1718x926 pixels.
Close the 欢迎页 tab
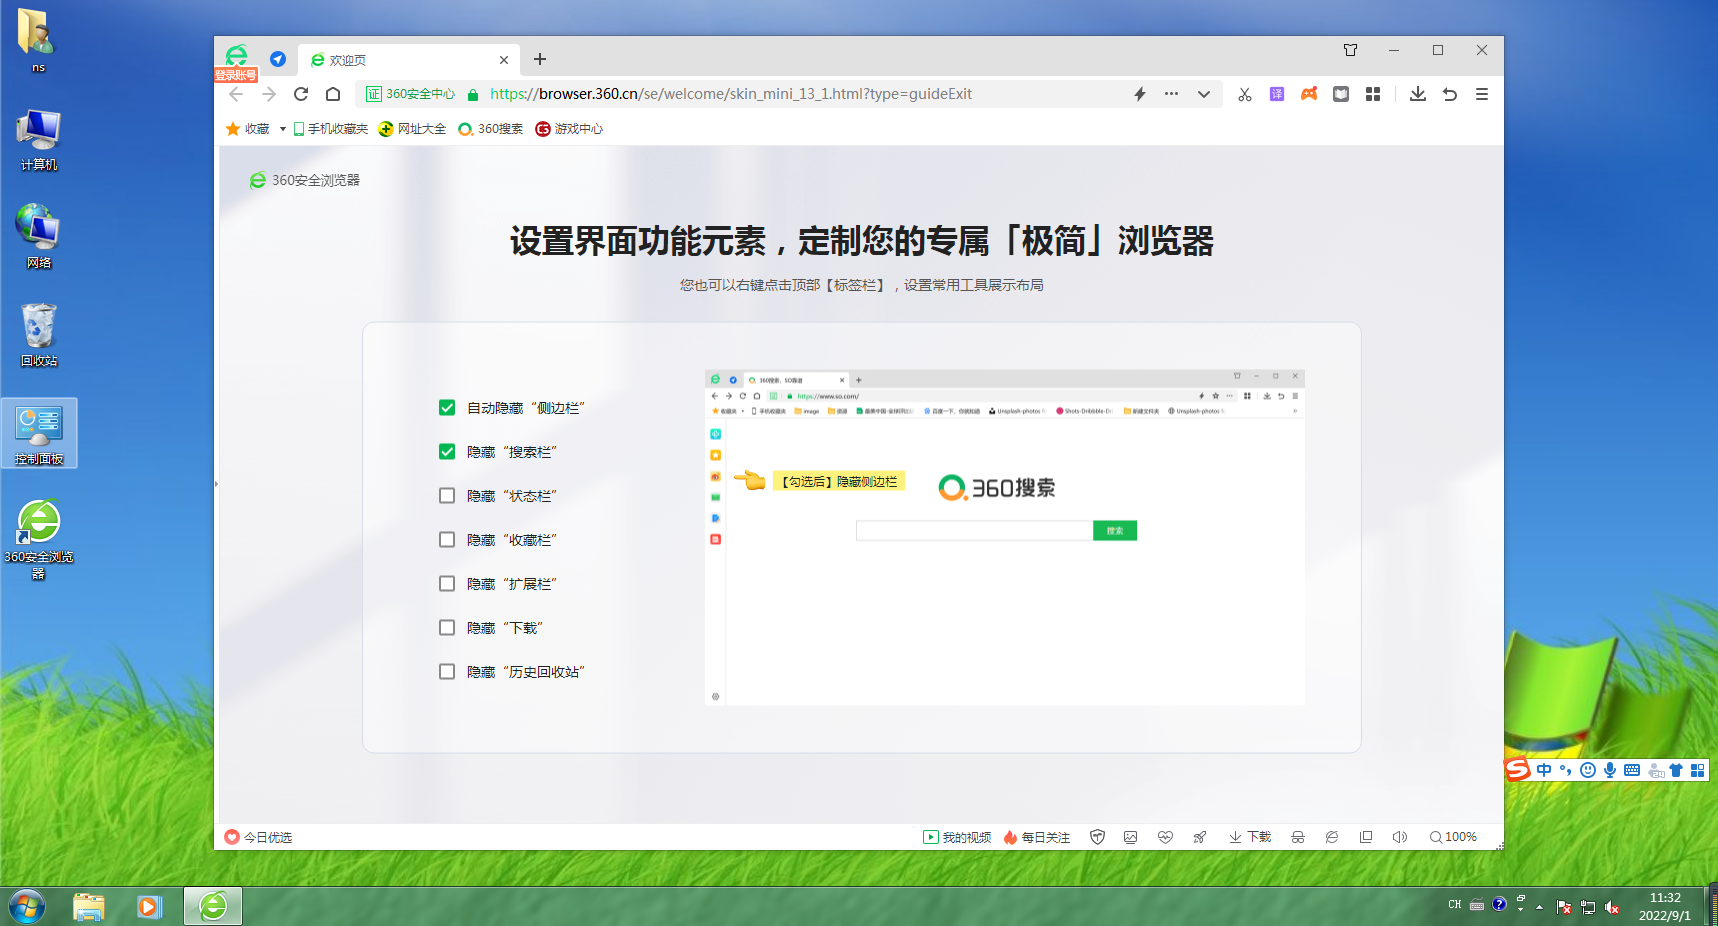pos(504,60)
